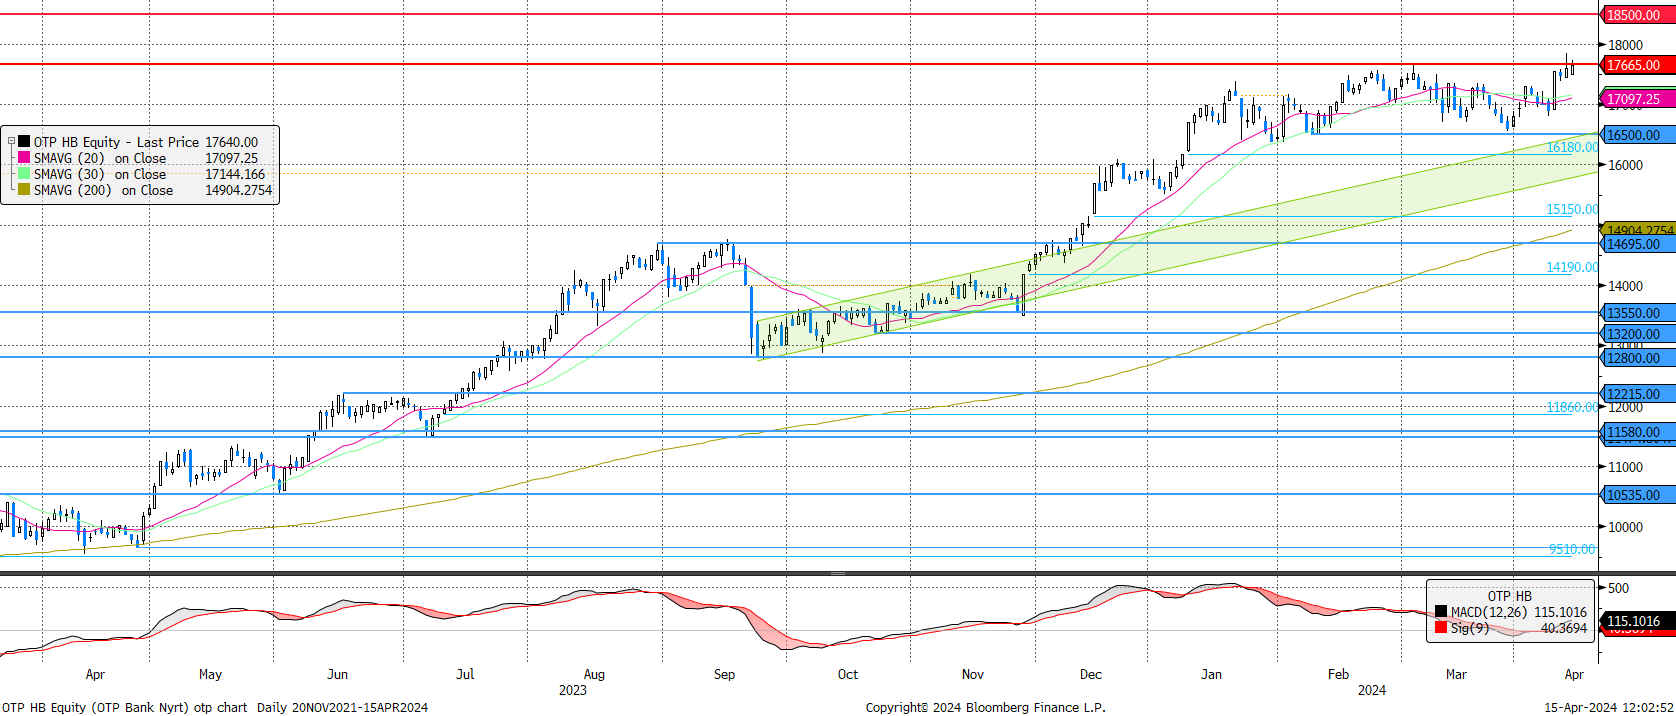Click the 15-Apr-2024 12:02:52 timestamp
The width and height of the screenshot is (1676, 716).
click(1608, 707)
